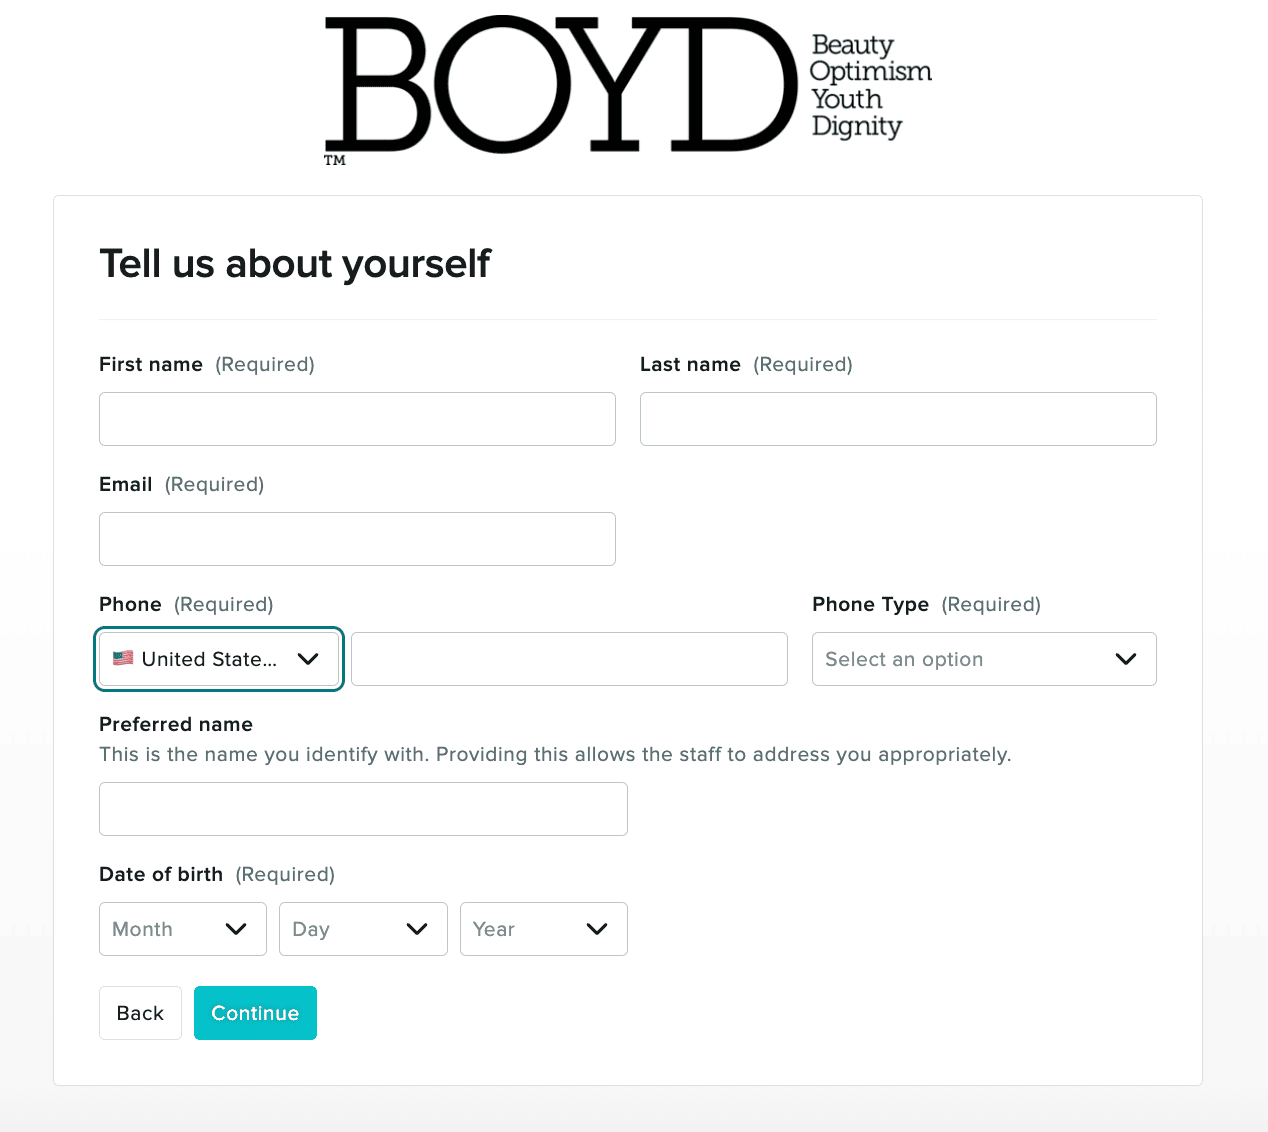The image size is (1268, 1132).
Task: Click inside the First name field
Action: click(357, 419)
